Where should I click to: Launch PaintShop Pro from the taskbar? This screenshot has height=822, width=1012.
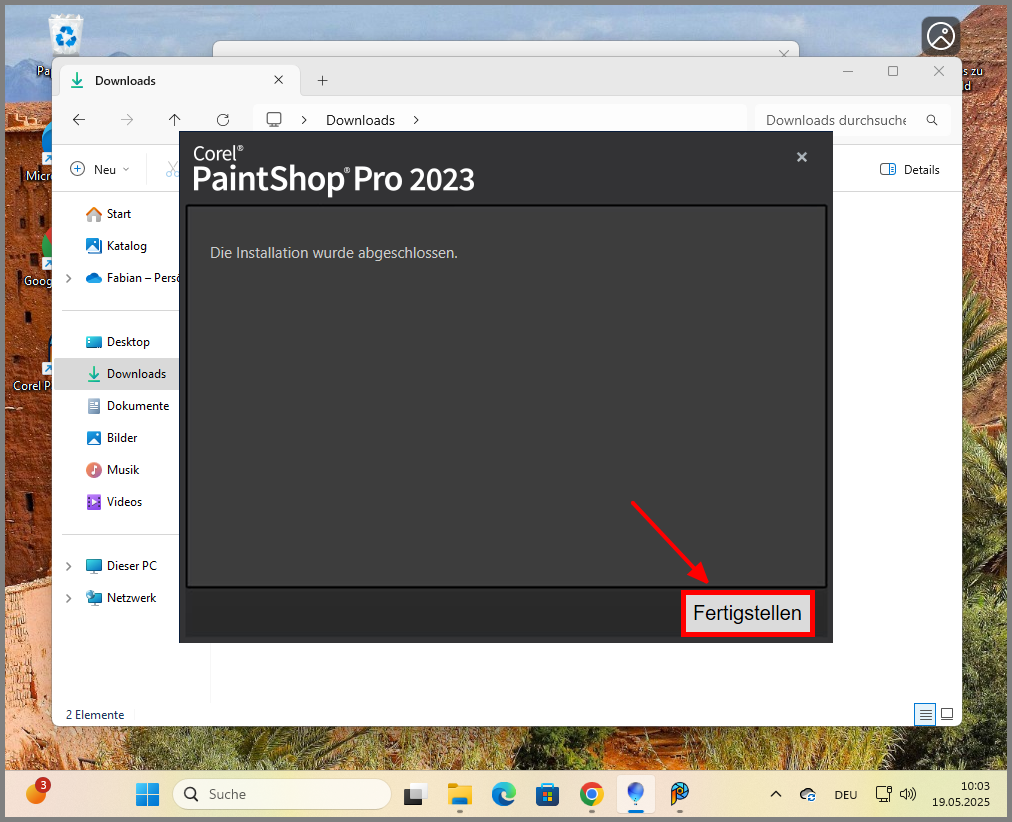[x=679, y=794]
